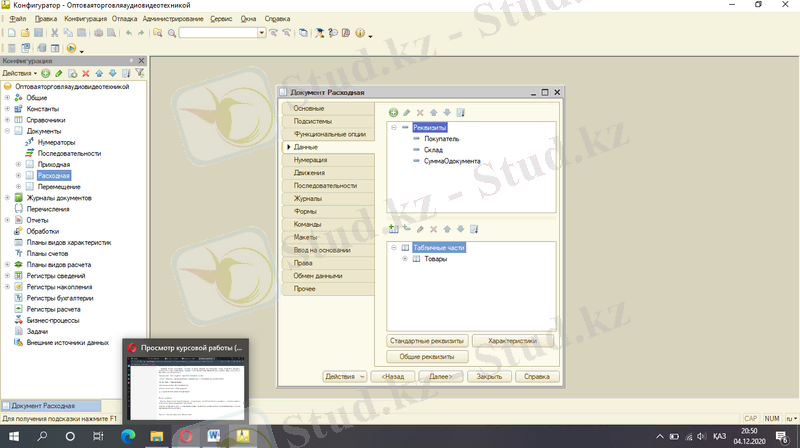Click the green Add button in Configuration panel
The image size is (800, 448).
46,73
